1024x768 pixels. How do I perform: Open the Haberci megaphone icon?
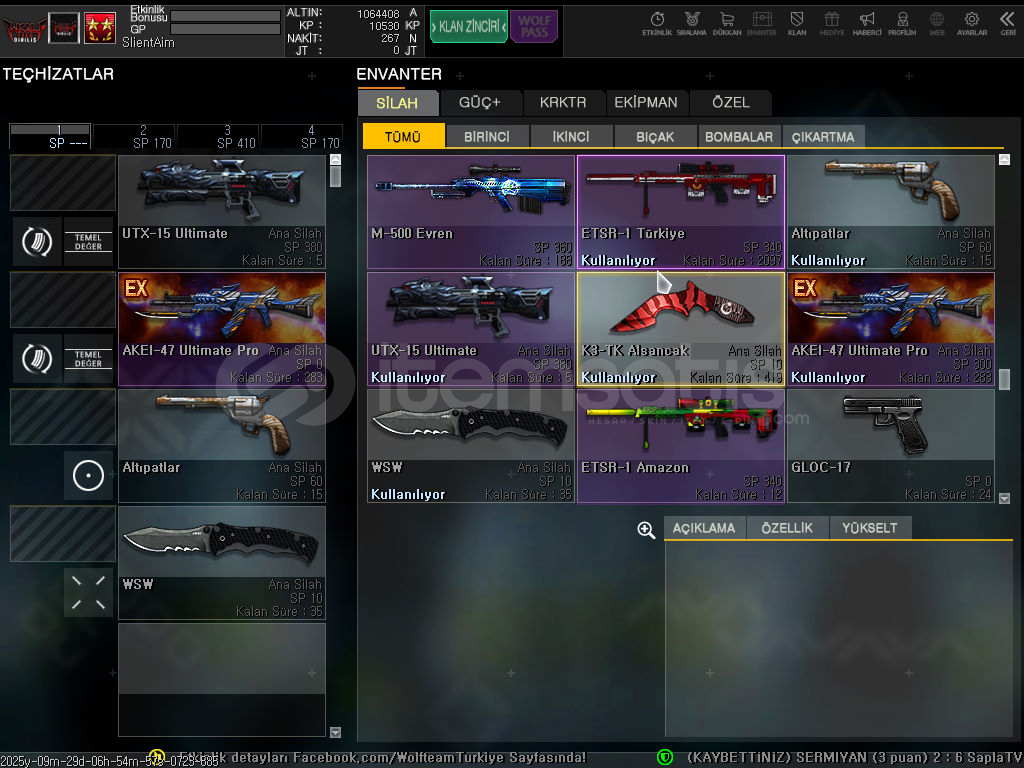(867, 23)
